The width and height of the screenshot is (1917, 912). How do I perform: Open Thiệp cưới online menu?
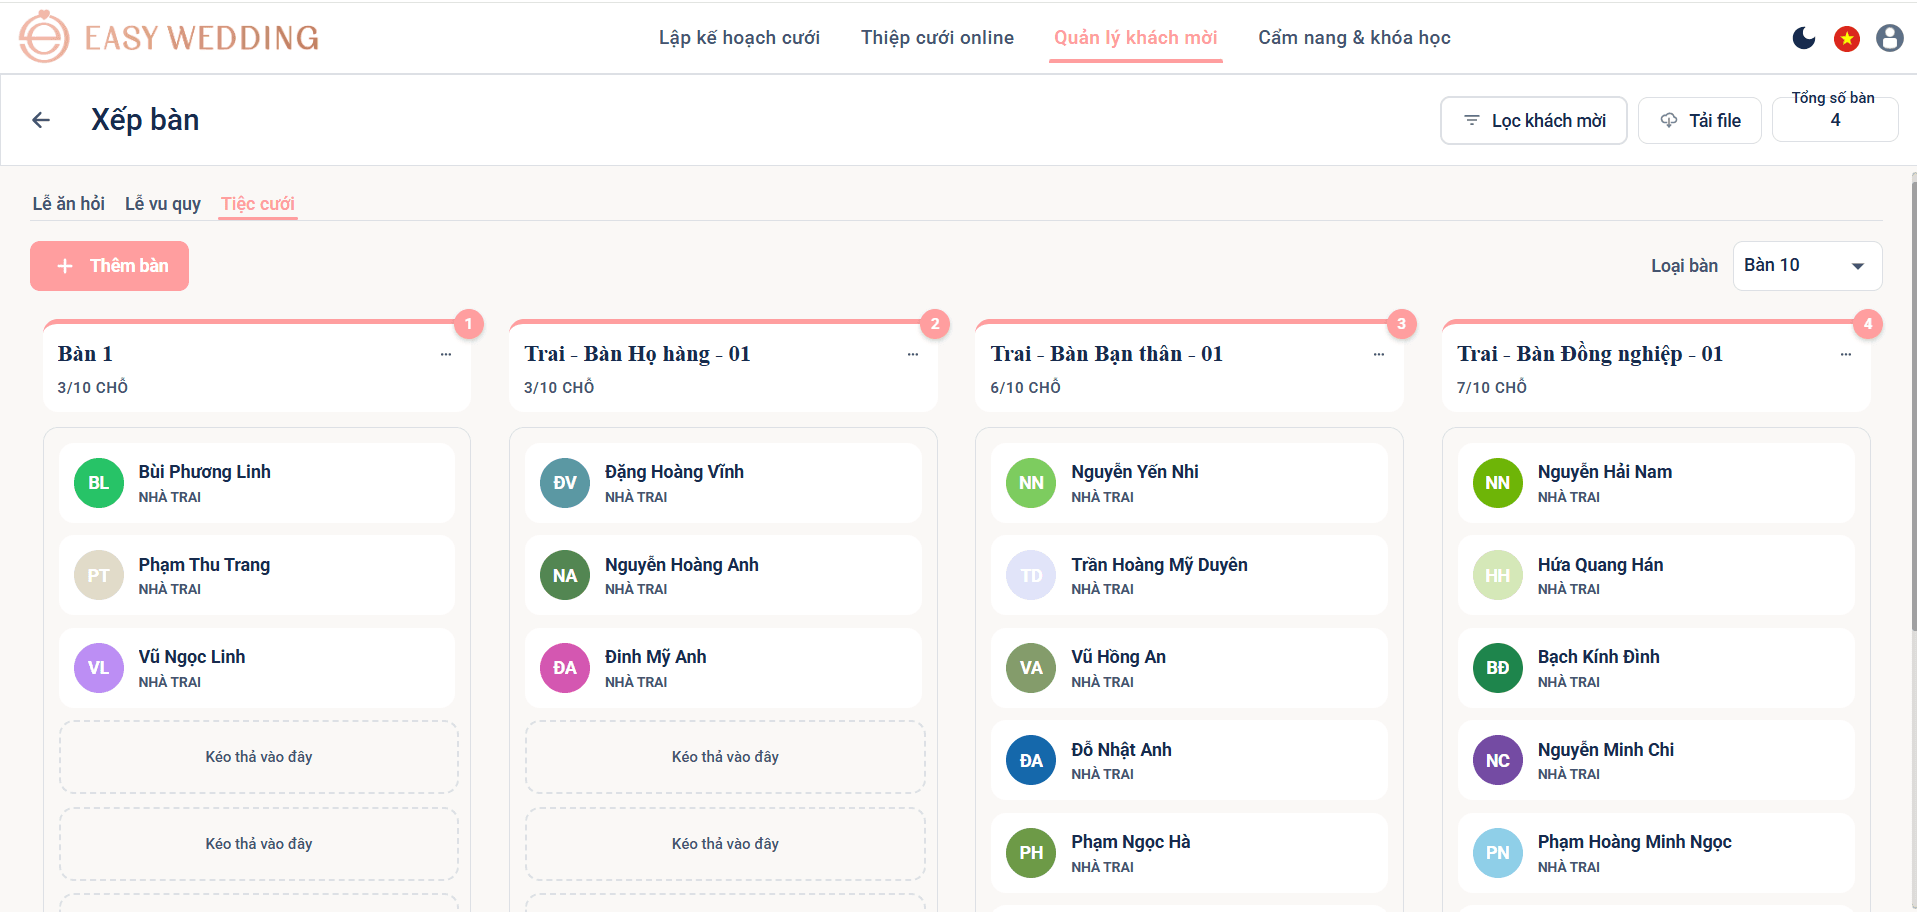(x=937, y=38)
